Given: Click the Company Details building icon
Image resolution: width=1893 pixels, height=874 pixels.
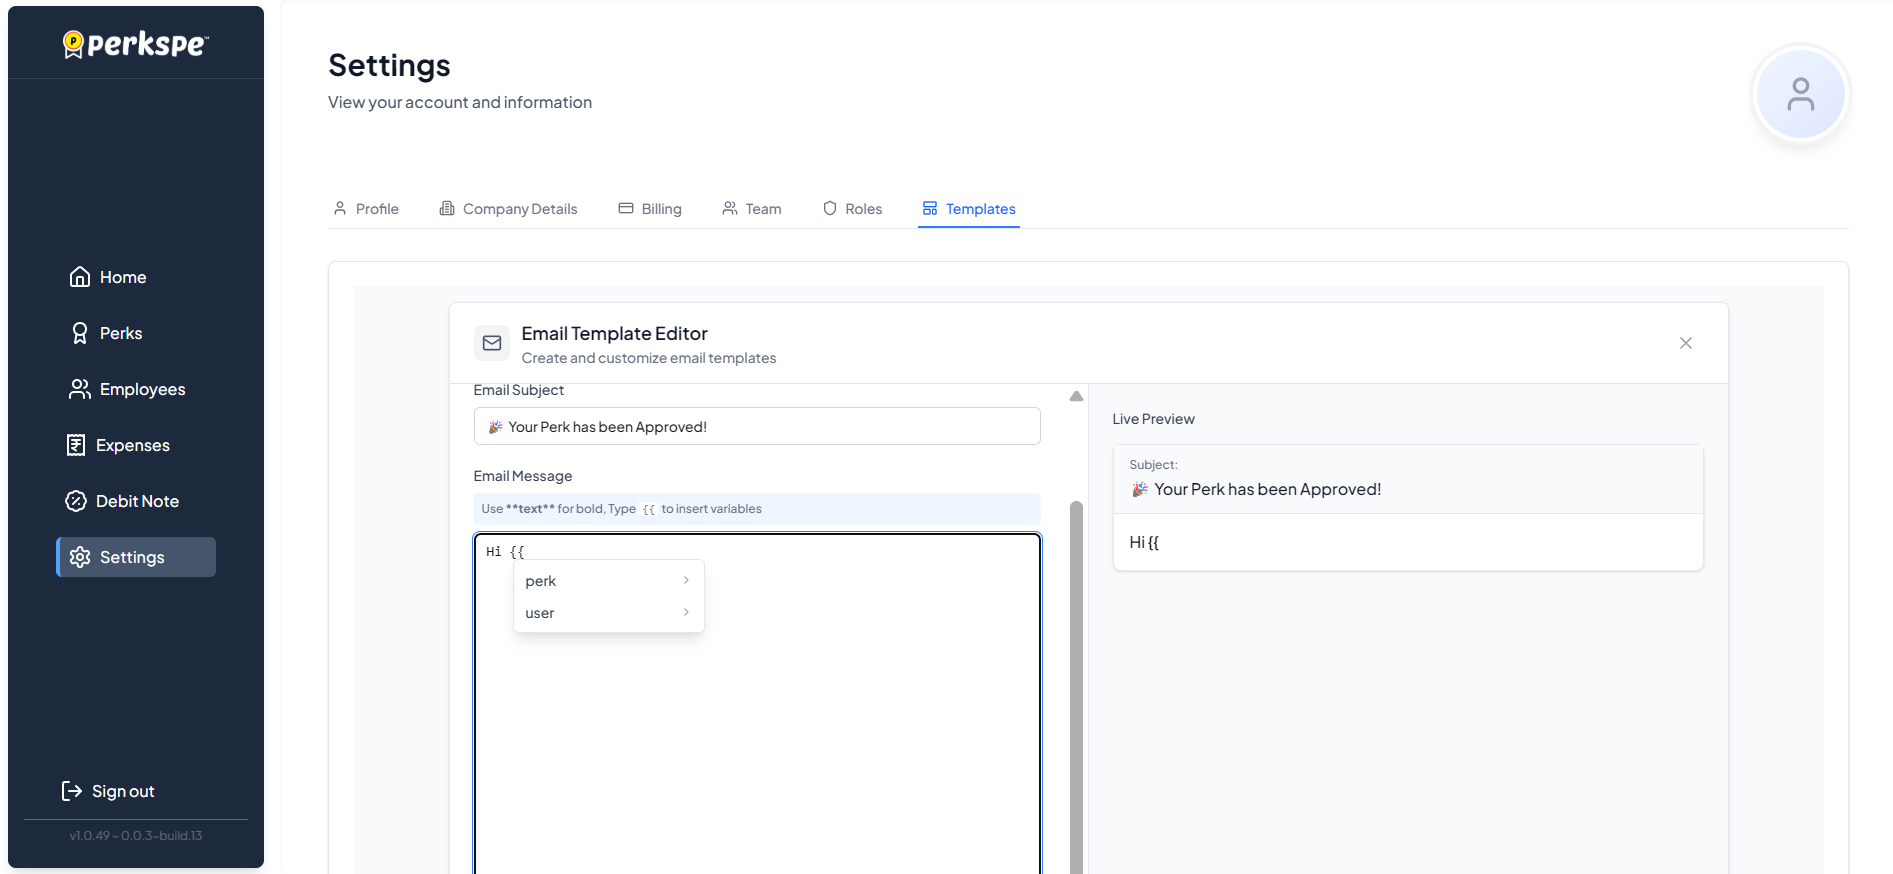Looking at the screenshot, I should (447, 208).
